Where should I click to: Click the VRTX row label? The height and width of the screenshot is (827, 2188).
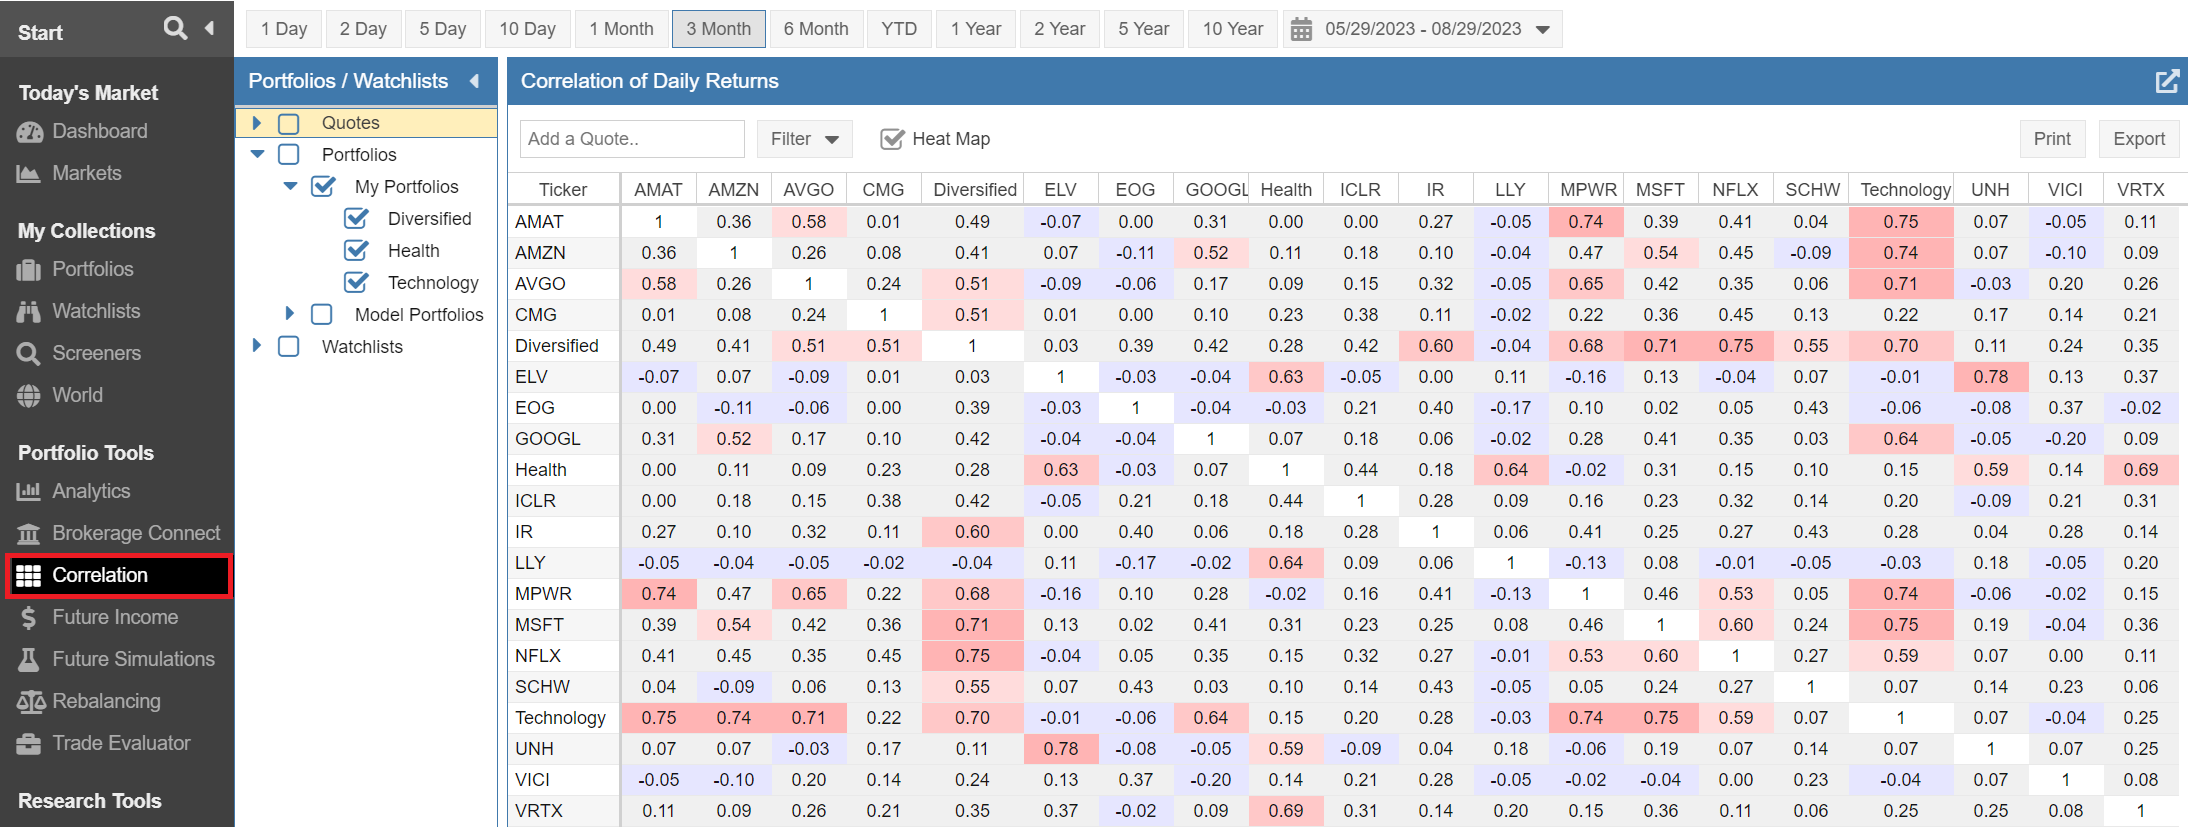click(x=539, y=811)
